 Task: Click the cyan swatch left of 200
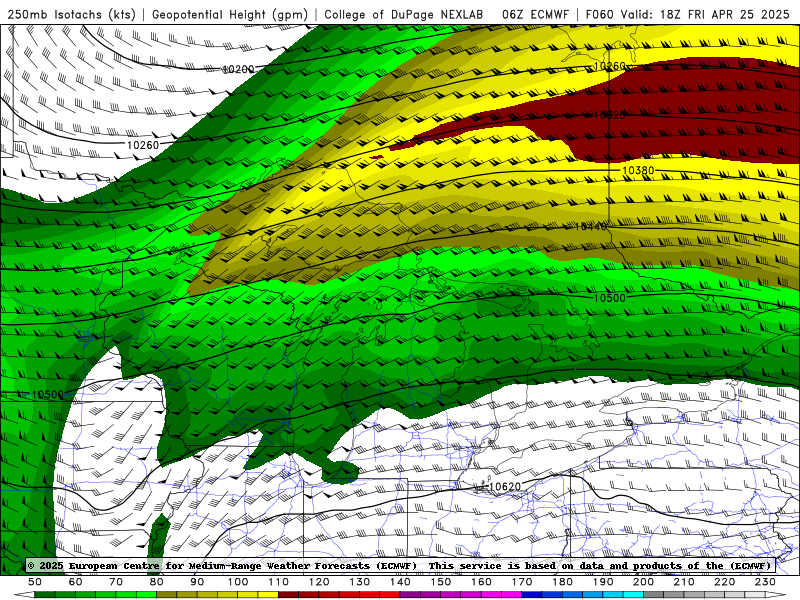[633, 595]
